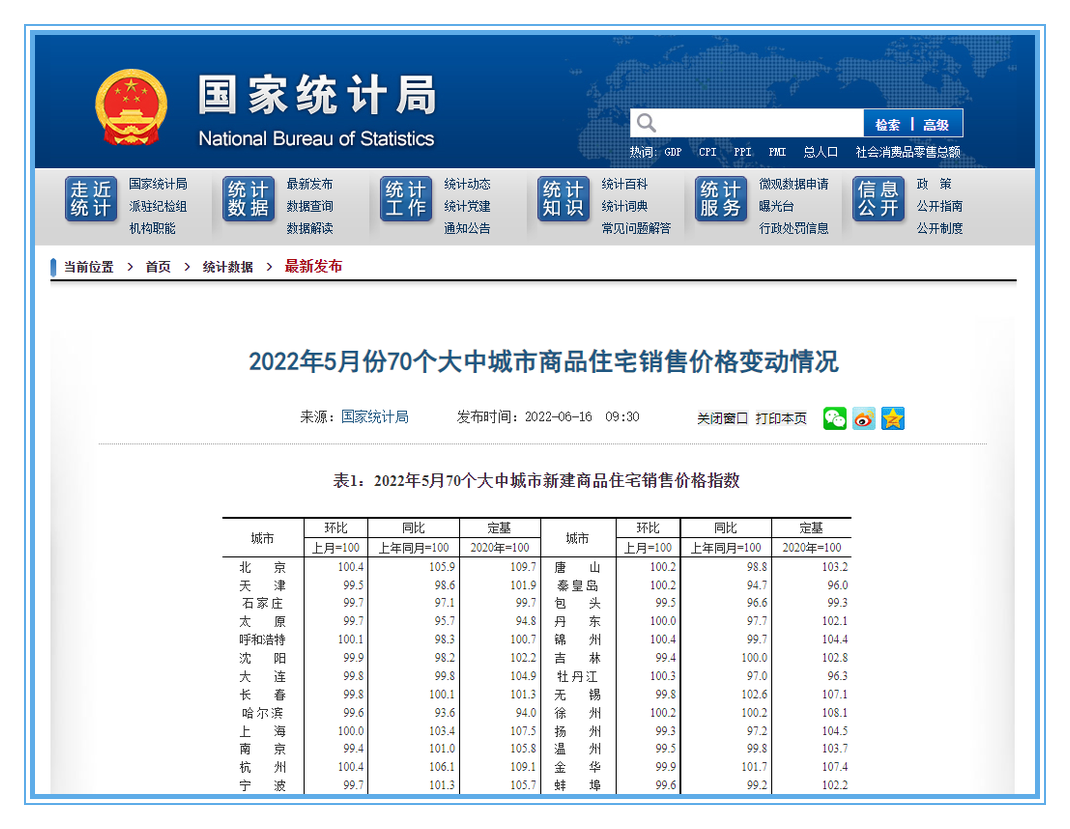Open the 统计数据 blue tile

[248, 199]
